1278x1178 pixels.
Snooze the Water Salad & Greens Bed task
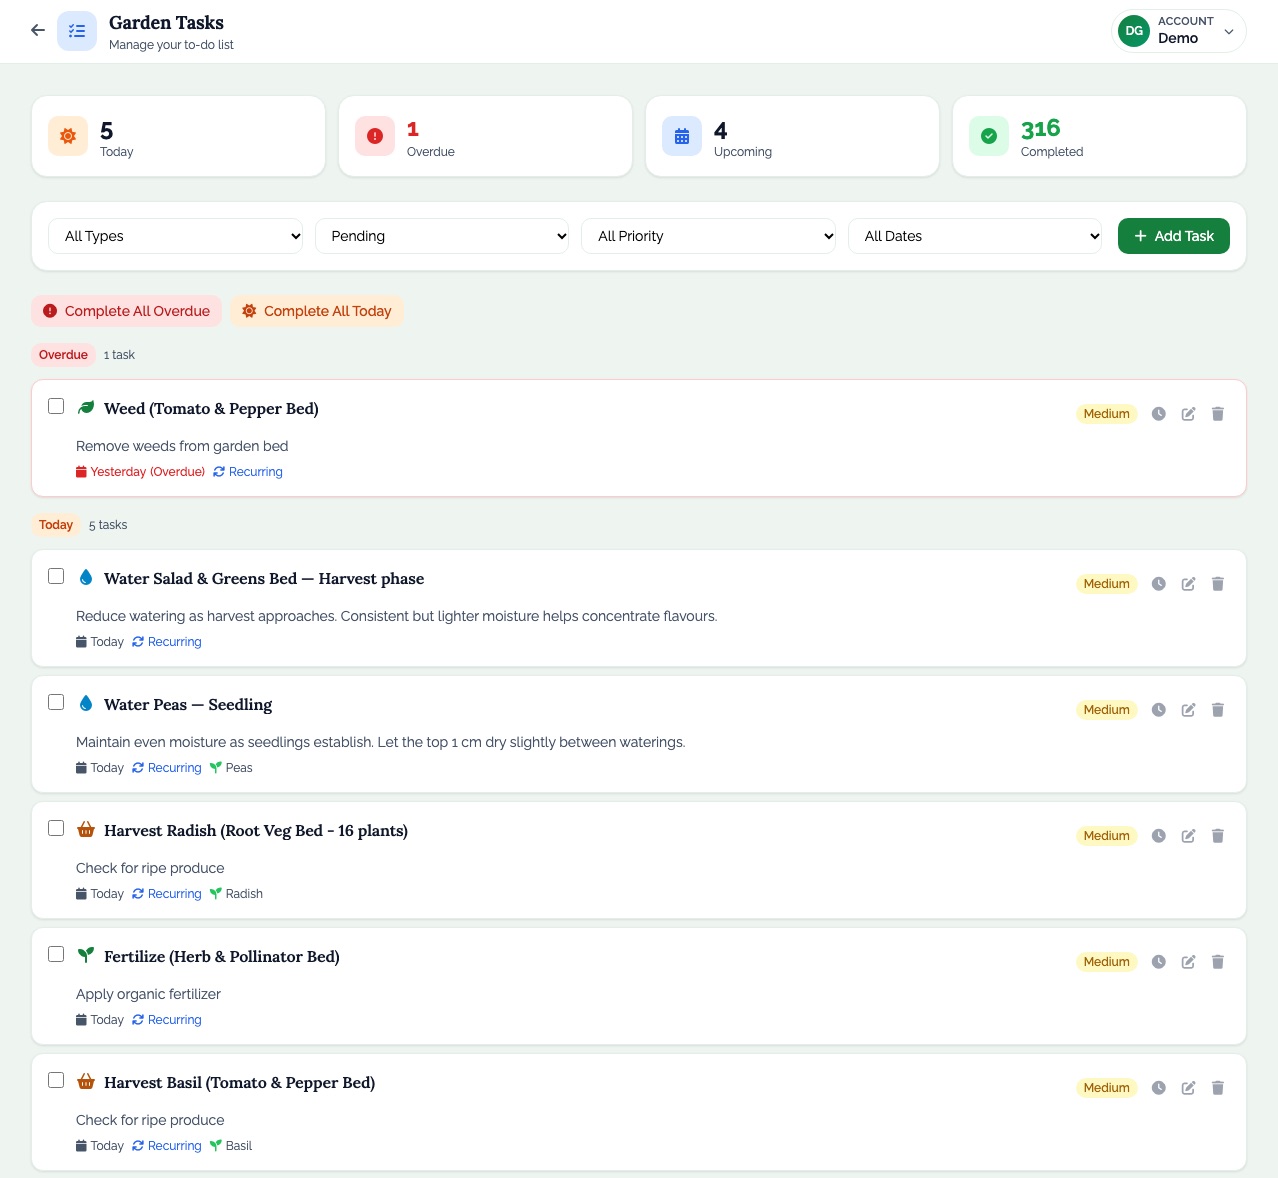tap(1158, 584)
